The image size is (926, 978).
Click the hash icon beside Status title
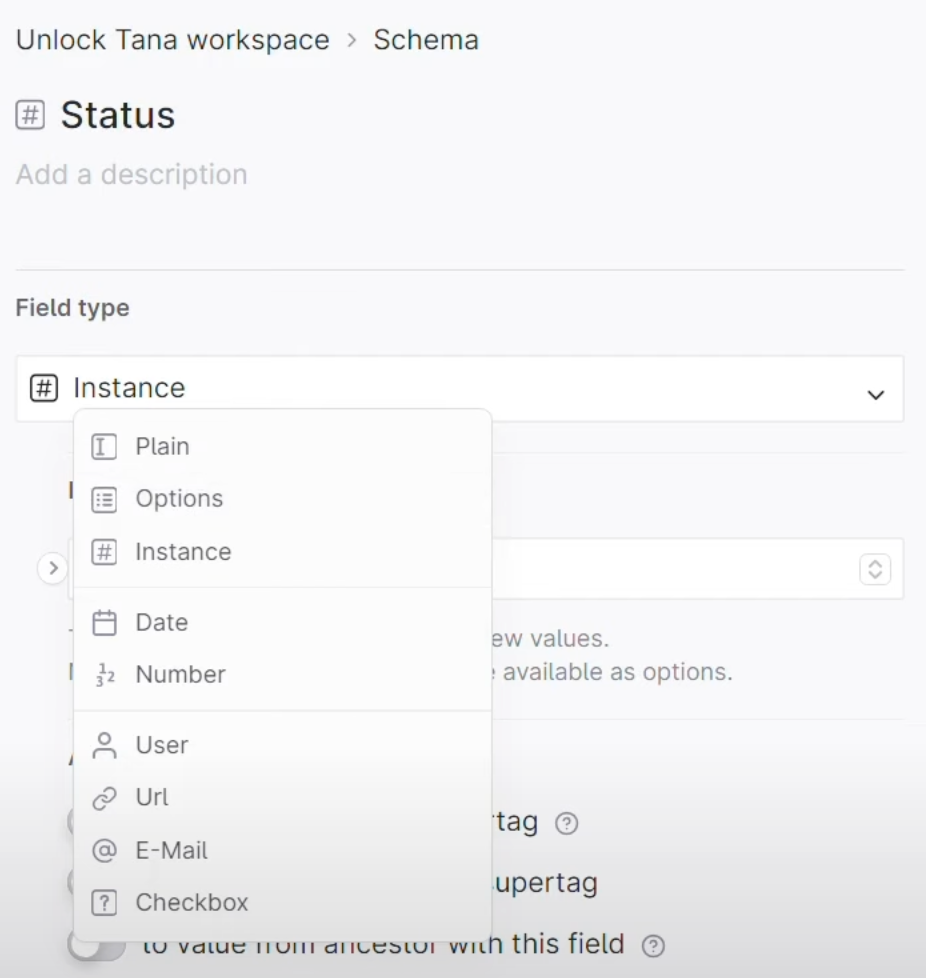31,116
